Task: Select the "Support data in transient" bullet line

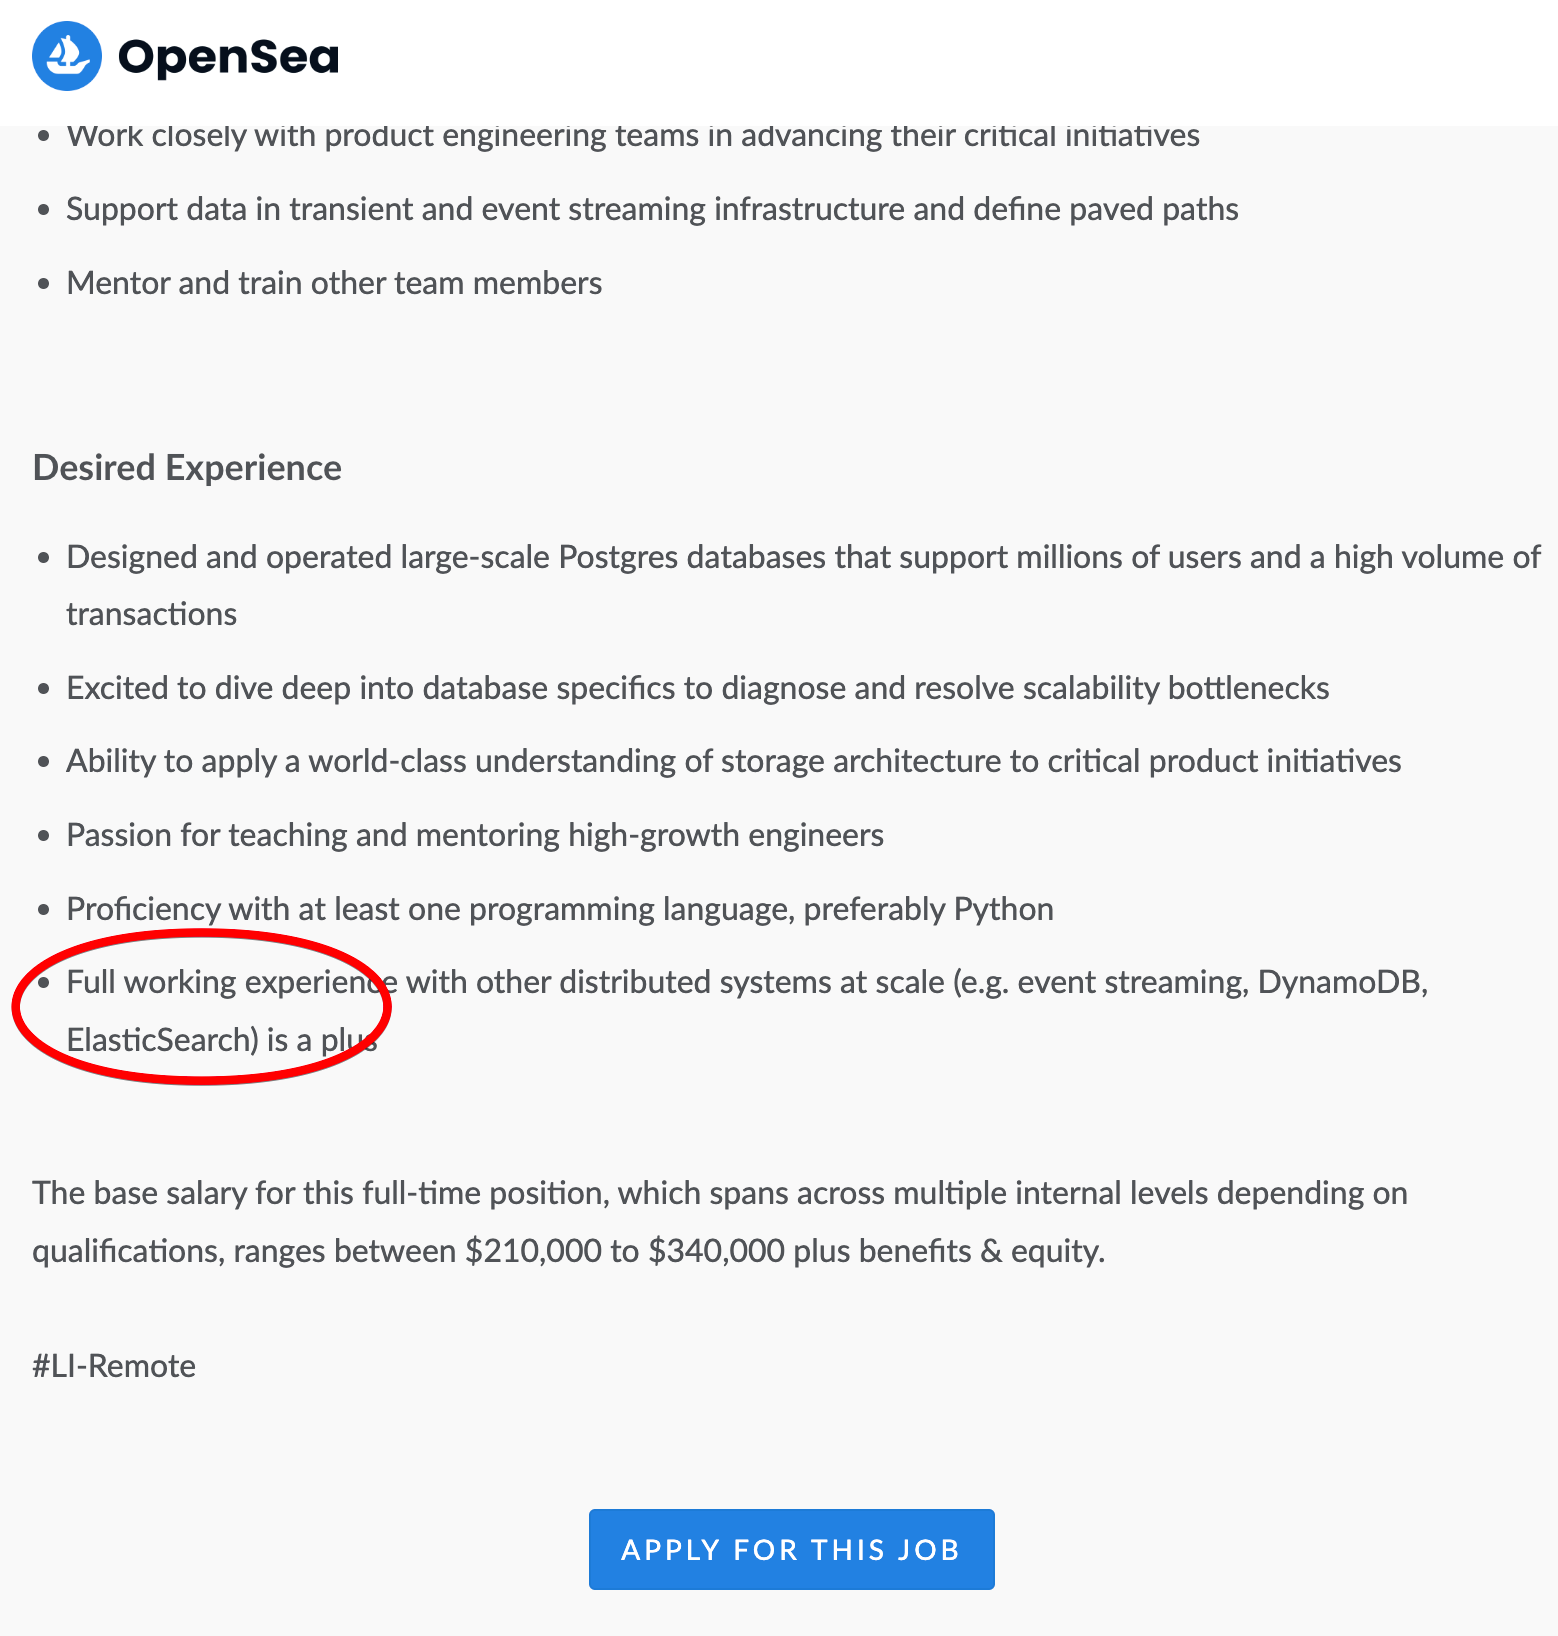Action: tap(652, 209)
